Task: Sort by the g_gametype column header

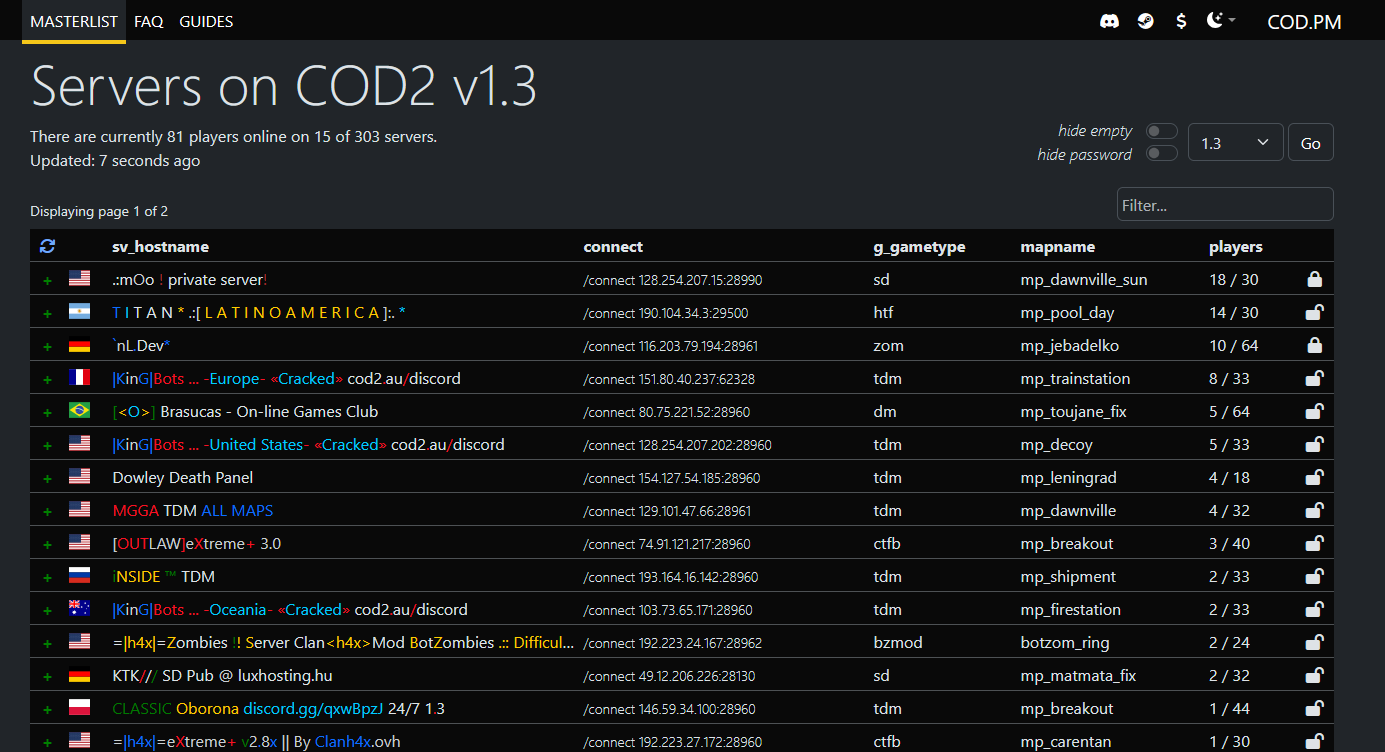Action: point(919,247)
